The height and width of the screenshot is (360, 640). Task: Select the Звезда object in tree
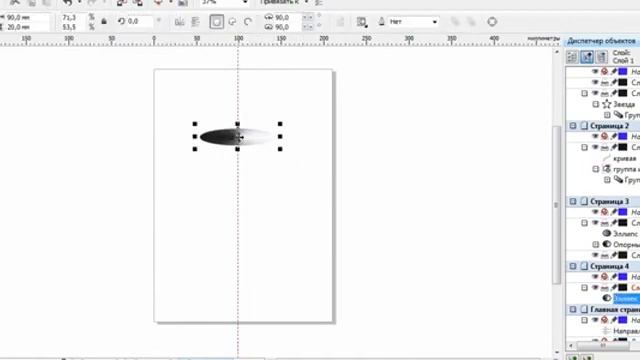(624, 104)
